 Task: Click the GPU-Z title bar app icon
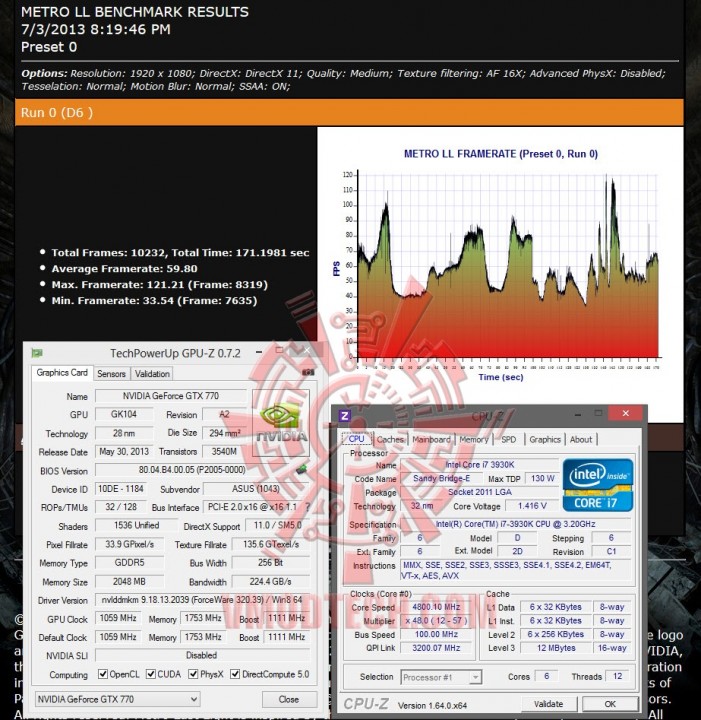pyautogui.click(x=37, y=353)
